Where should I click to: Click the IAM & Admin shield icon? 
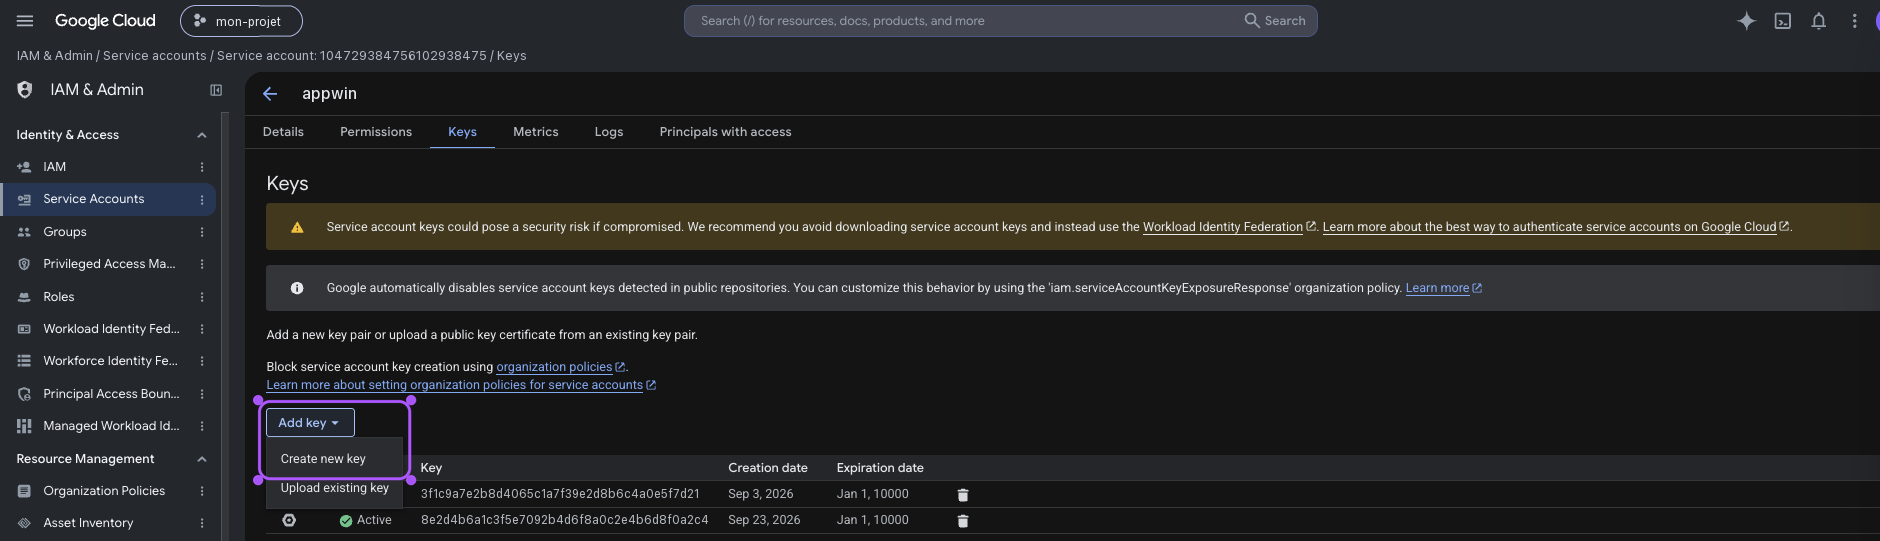pos(25,90)
